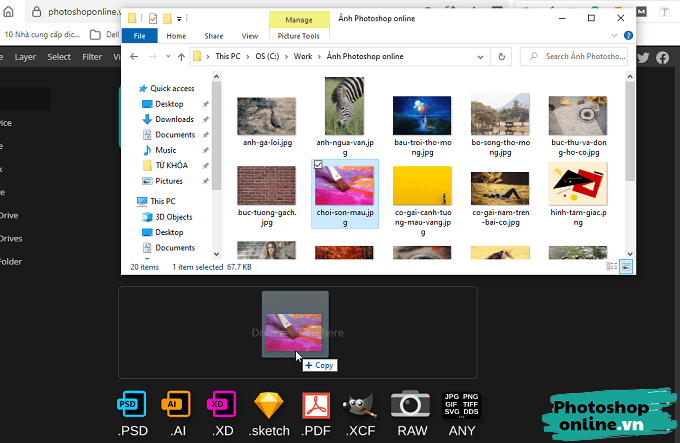Viewport: 680px width, 443px height.
Task: Go to Downloads in Quick access
Action: click(x=174, y=119)
